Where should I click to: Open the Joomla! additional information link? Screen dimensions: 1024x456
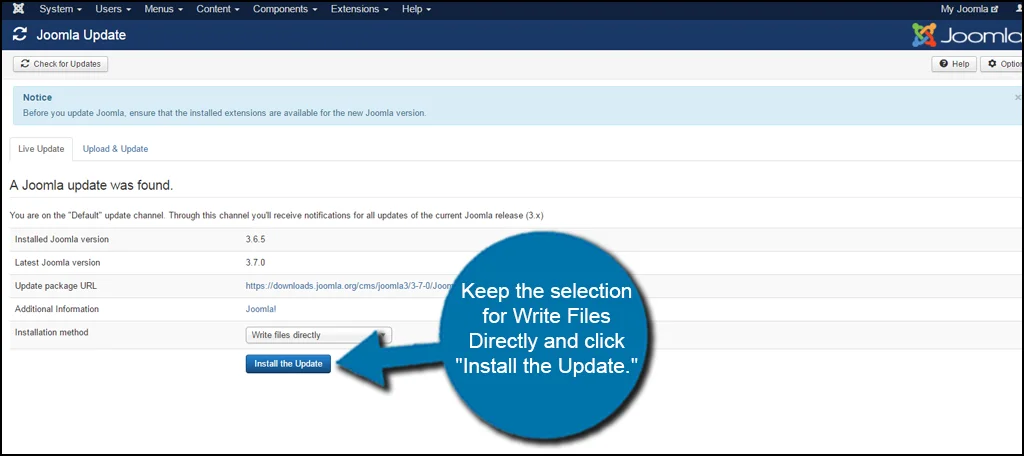coord(261,309)
